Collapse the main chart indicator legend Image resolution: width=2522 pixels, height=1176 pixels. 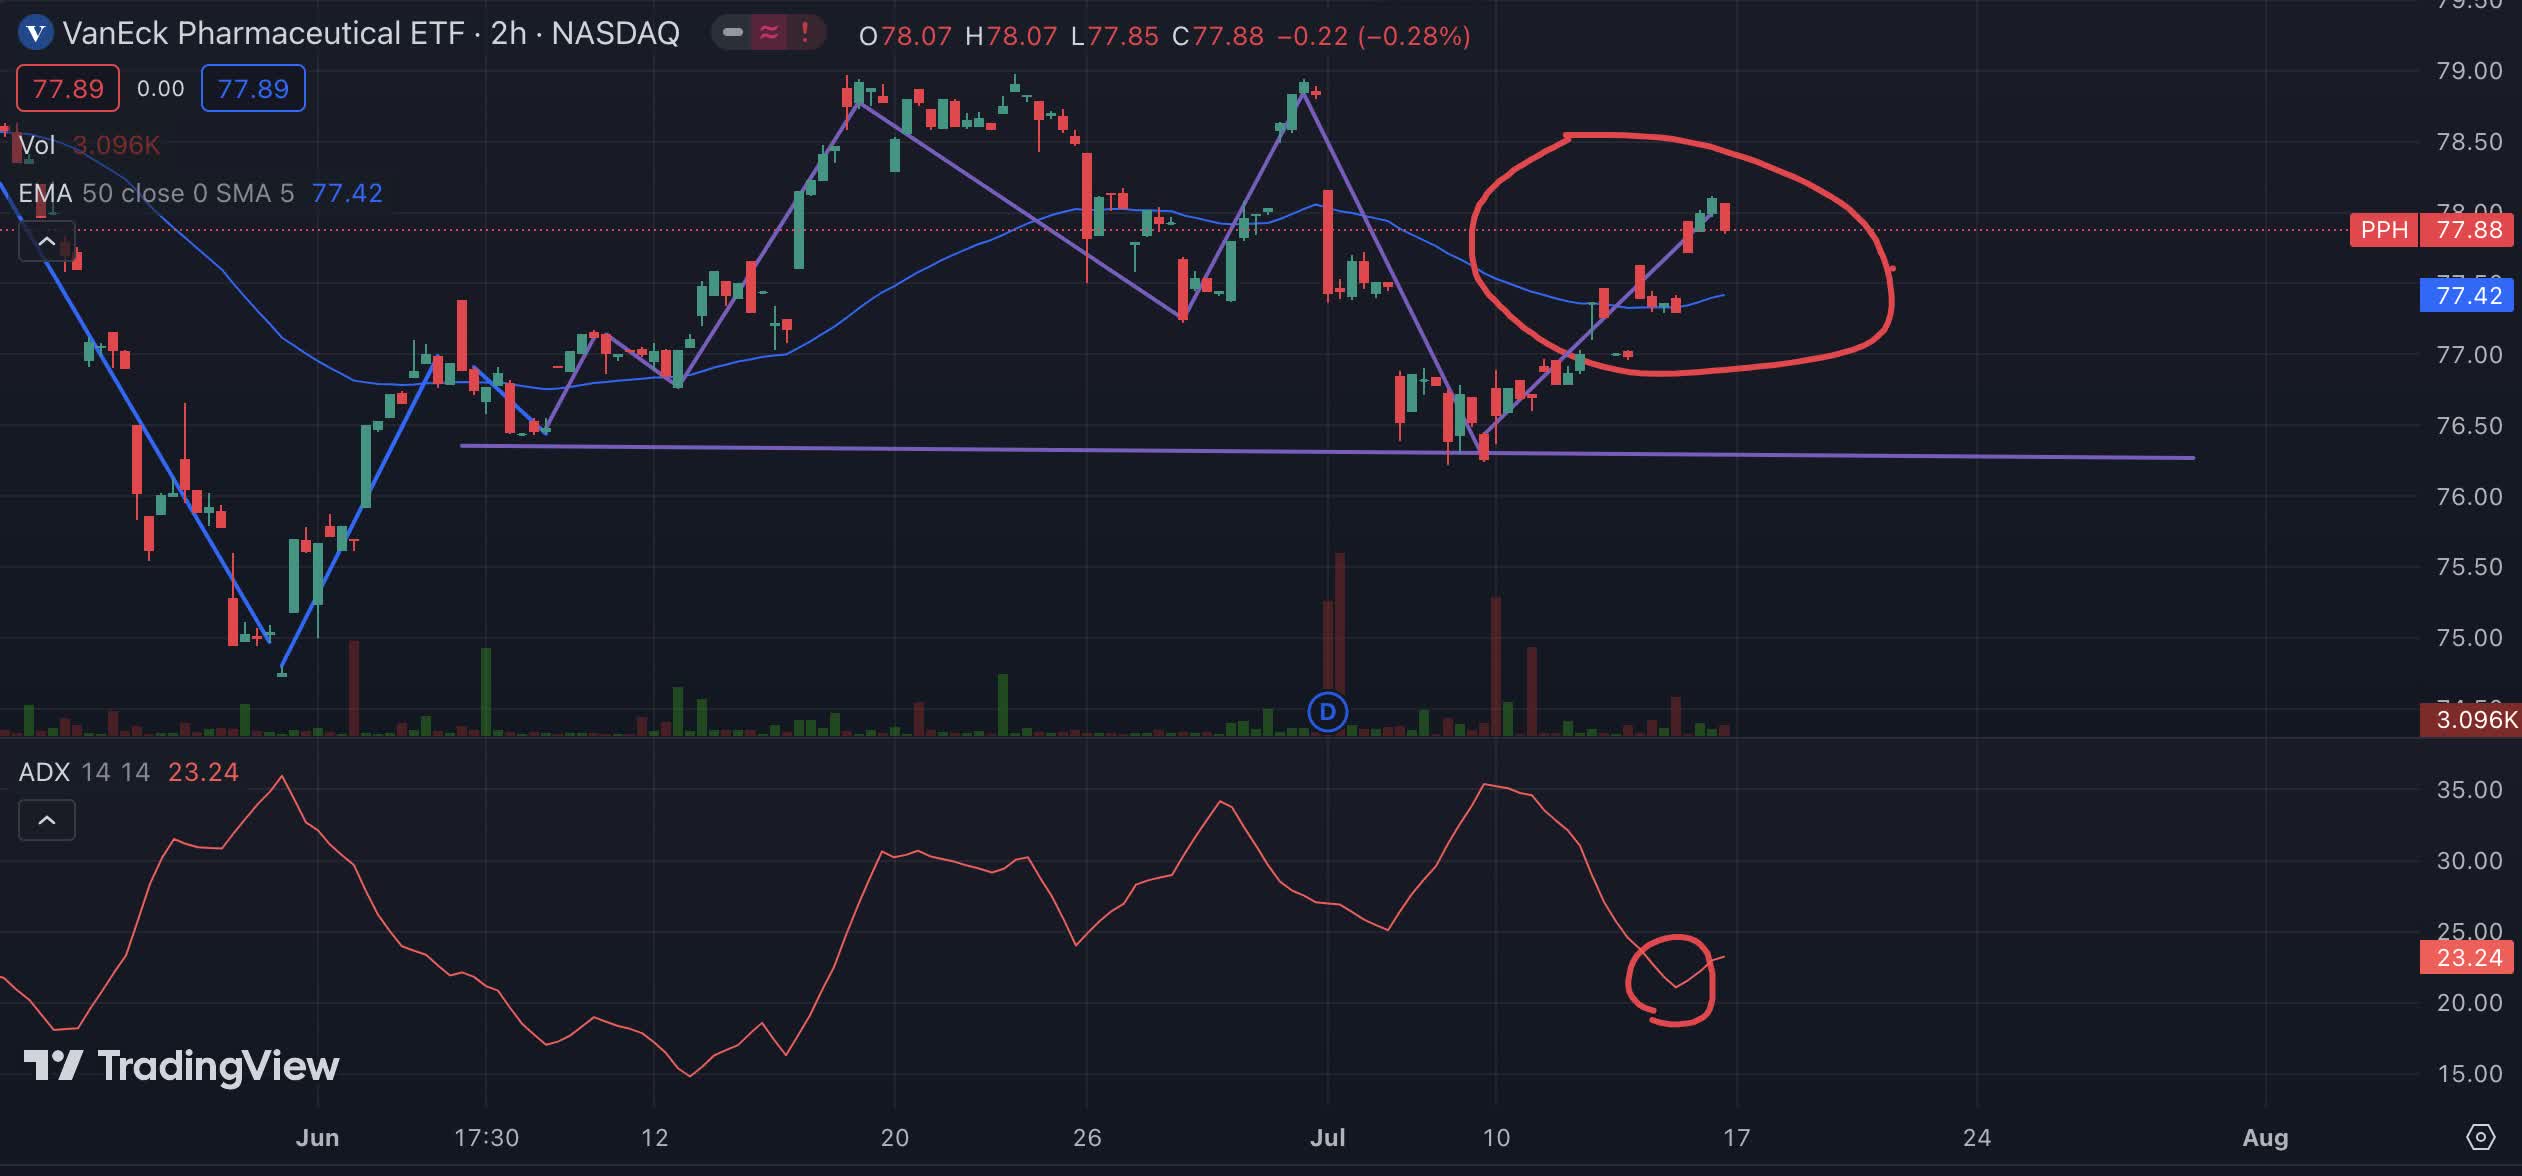[x=47, y=242]
